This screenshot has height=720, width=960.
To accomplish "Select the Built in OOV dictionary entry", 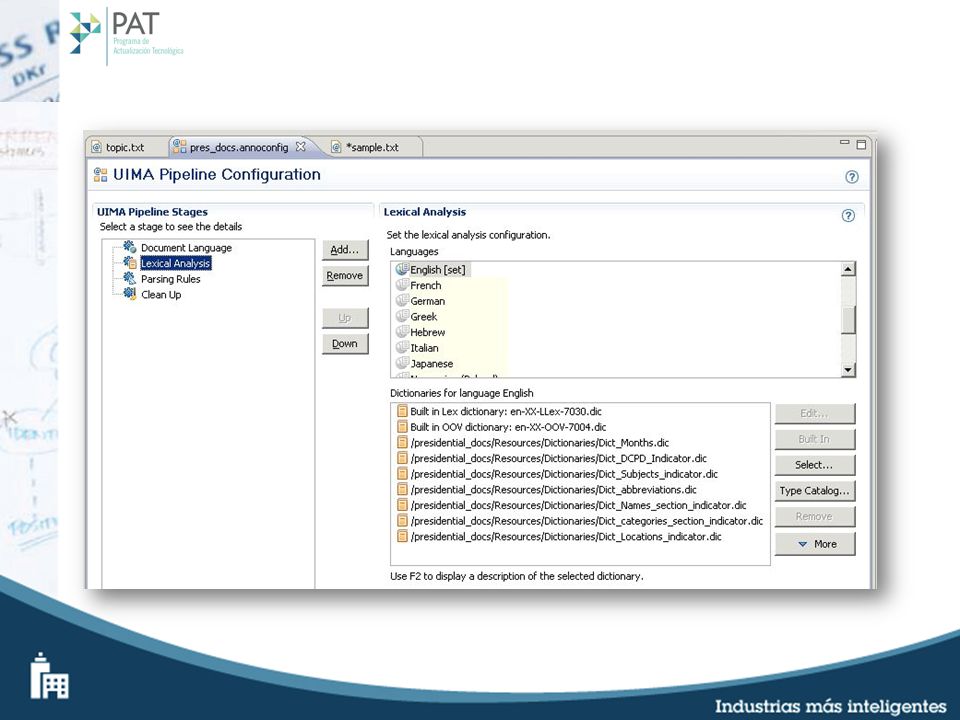I will tap(508, 427).
